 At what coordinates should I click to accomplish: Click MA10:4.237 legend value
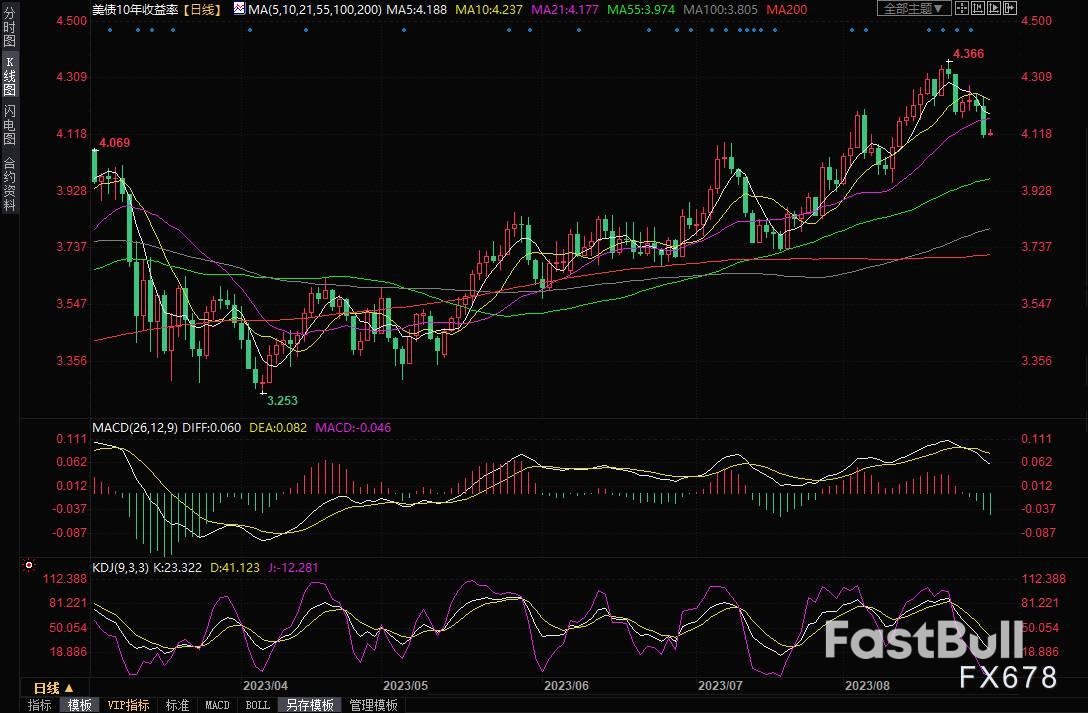[x=489, y=10]
